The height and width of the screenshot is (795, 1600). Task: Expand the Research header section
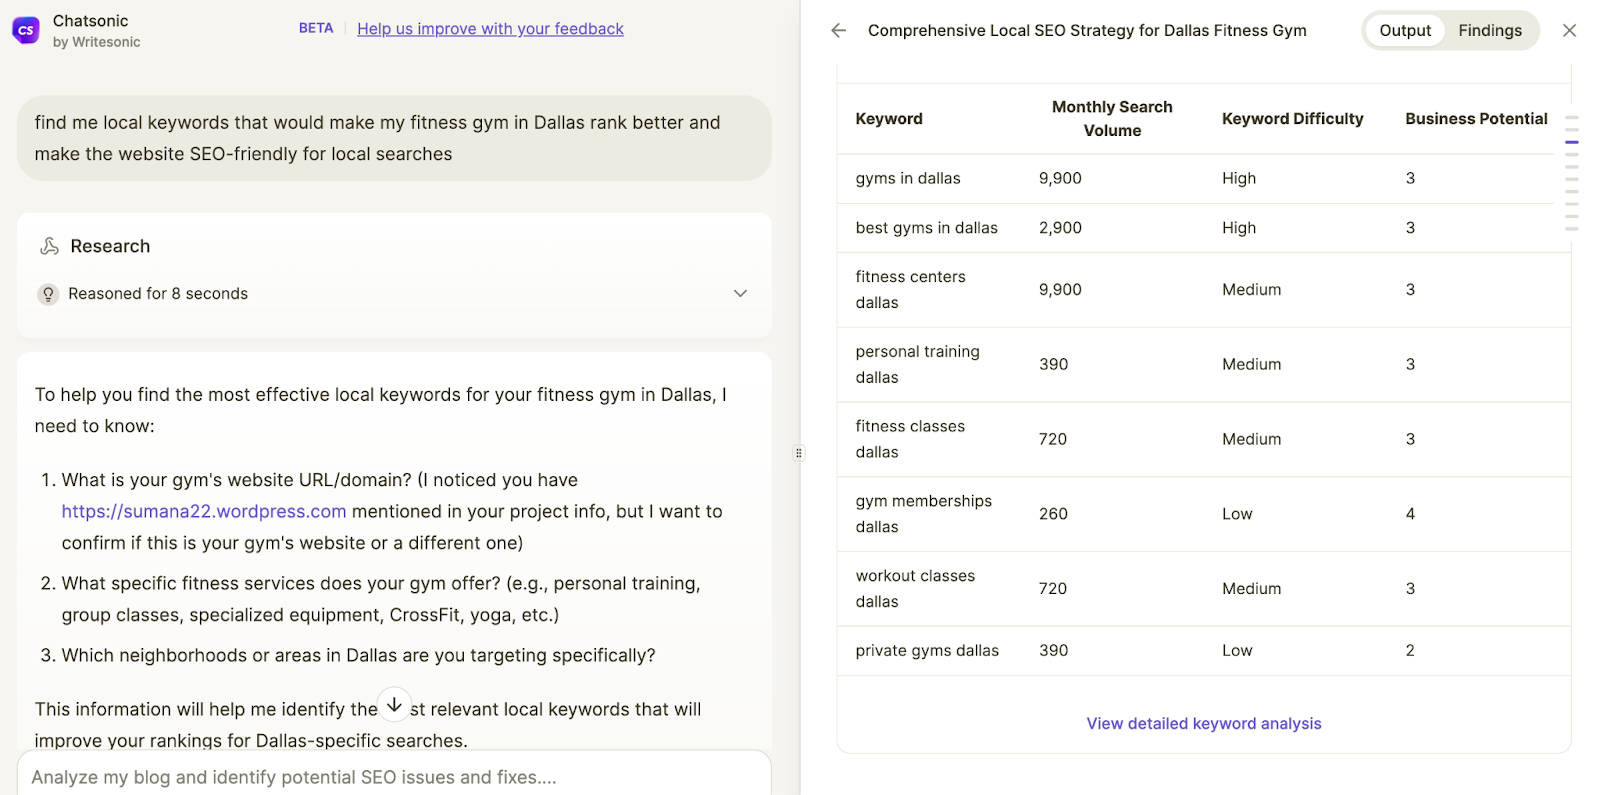[110, 246]
